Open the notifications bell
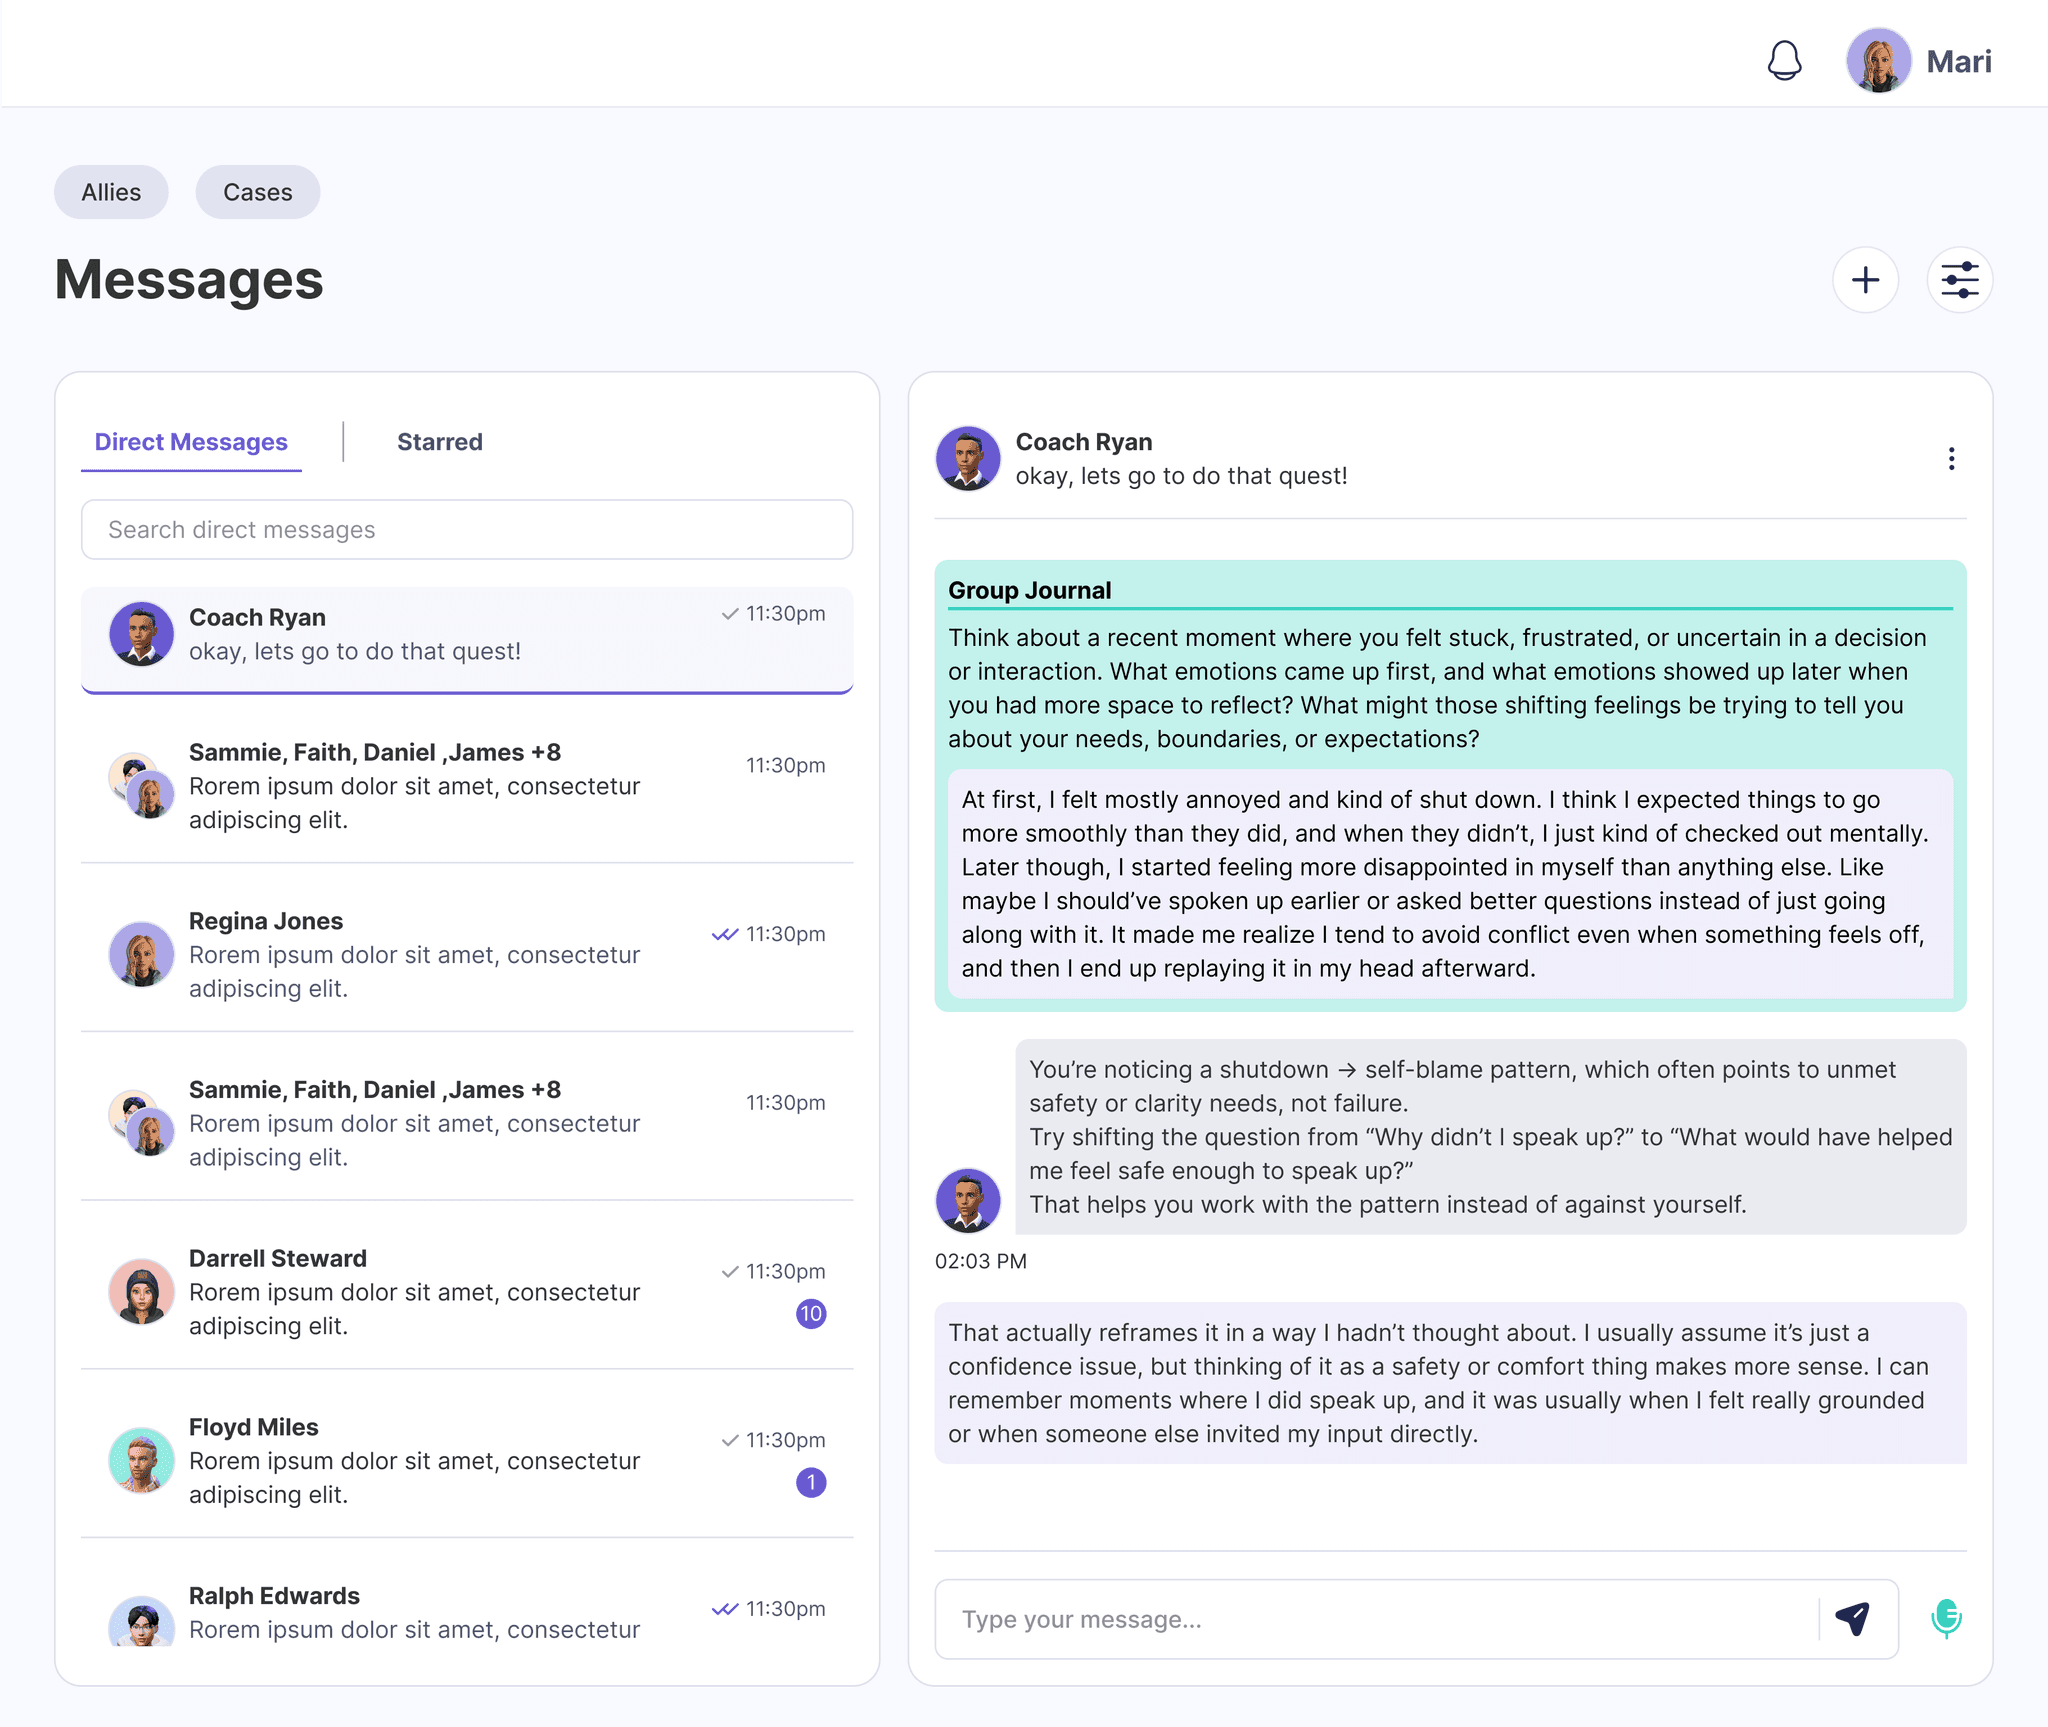 [x=1784, y=61]
